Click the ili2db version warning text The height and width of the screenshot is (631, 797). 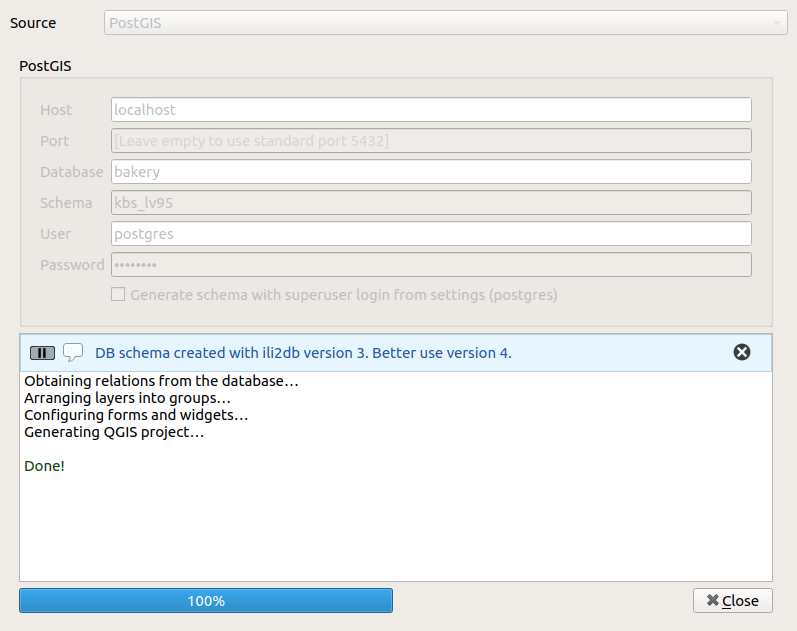coord(303,353)
